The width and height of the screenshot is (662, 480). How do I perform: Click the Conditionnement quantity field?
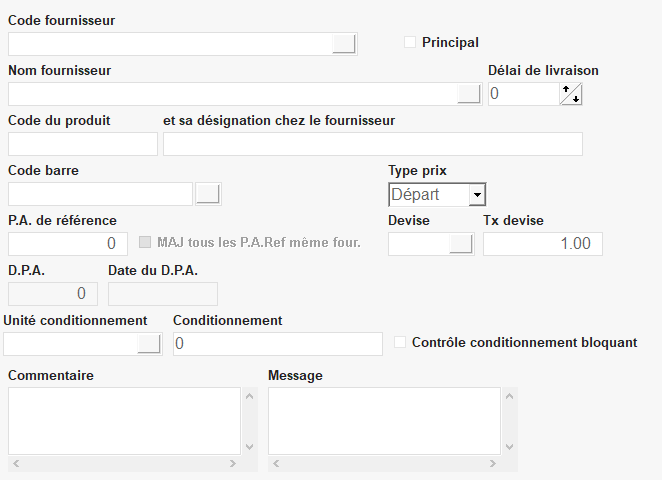tap(277, 344)
